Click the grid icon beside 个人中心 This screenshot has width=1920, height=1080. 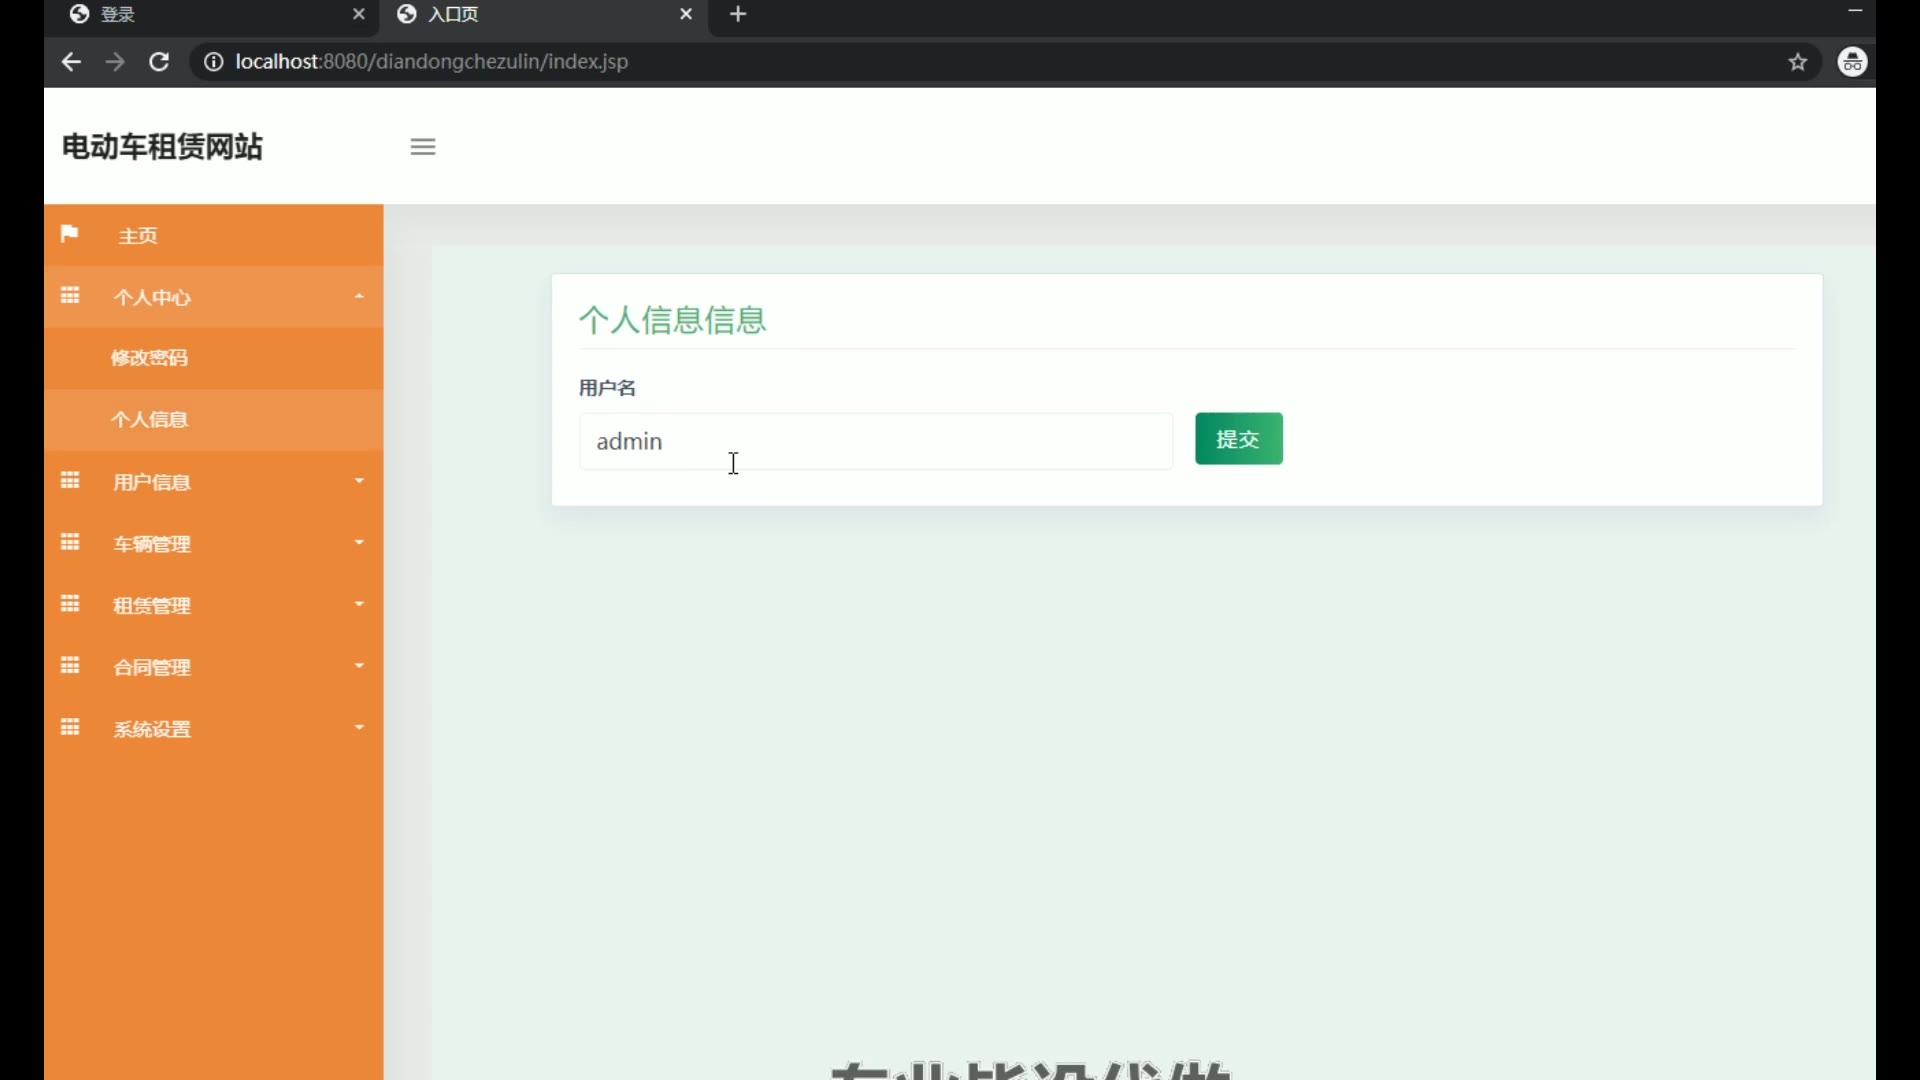click(x=70, y=296)
